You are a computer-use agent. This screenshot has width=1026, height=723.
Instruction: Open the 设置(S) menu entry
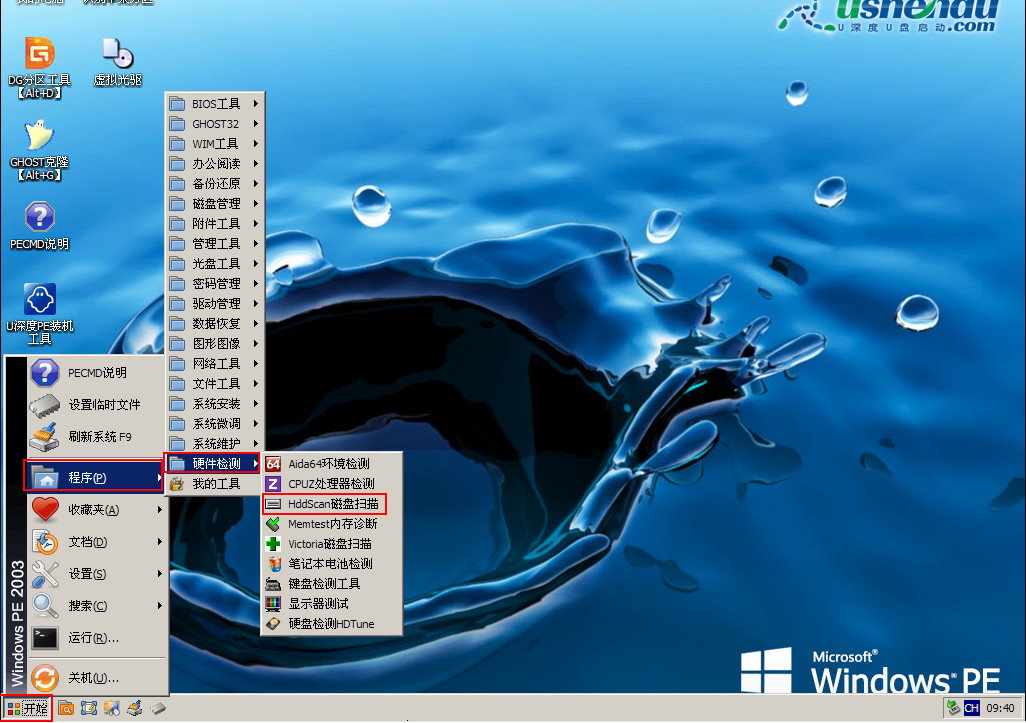click(x=97, y=574)
